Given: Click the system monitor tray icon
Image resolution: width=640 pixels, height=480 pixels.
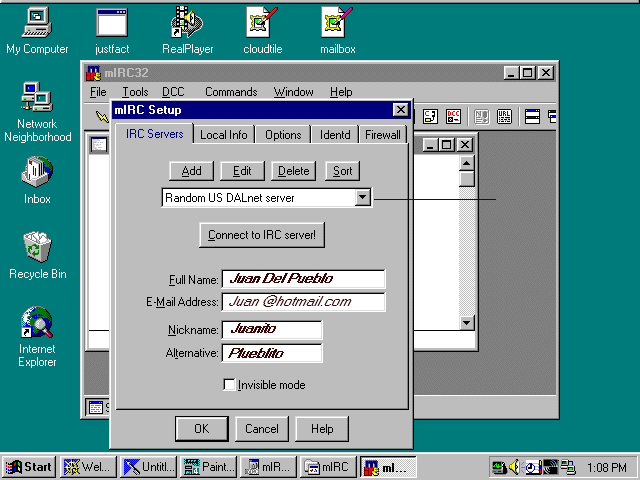Looking at the screenshot, I should (x=499, y=467).
